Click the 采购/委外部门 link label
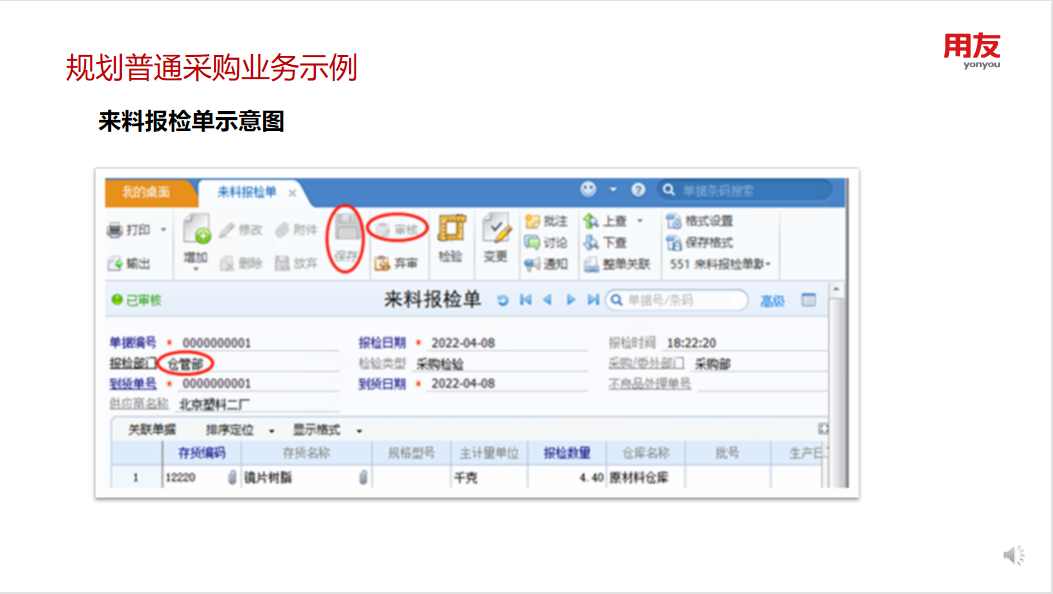The width and height of the screenshot is (1053, 594). tap(646, 363)
